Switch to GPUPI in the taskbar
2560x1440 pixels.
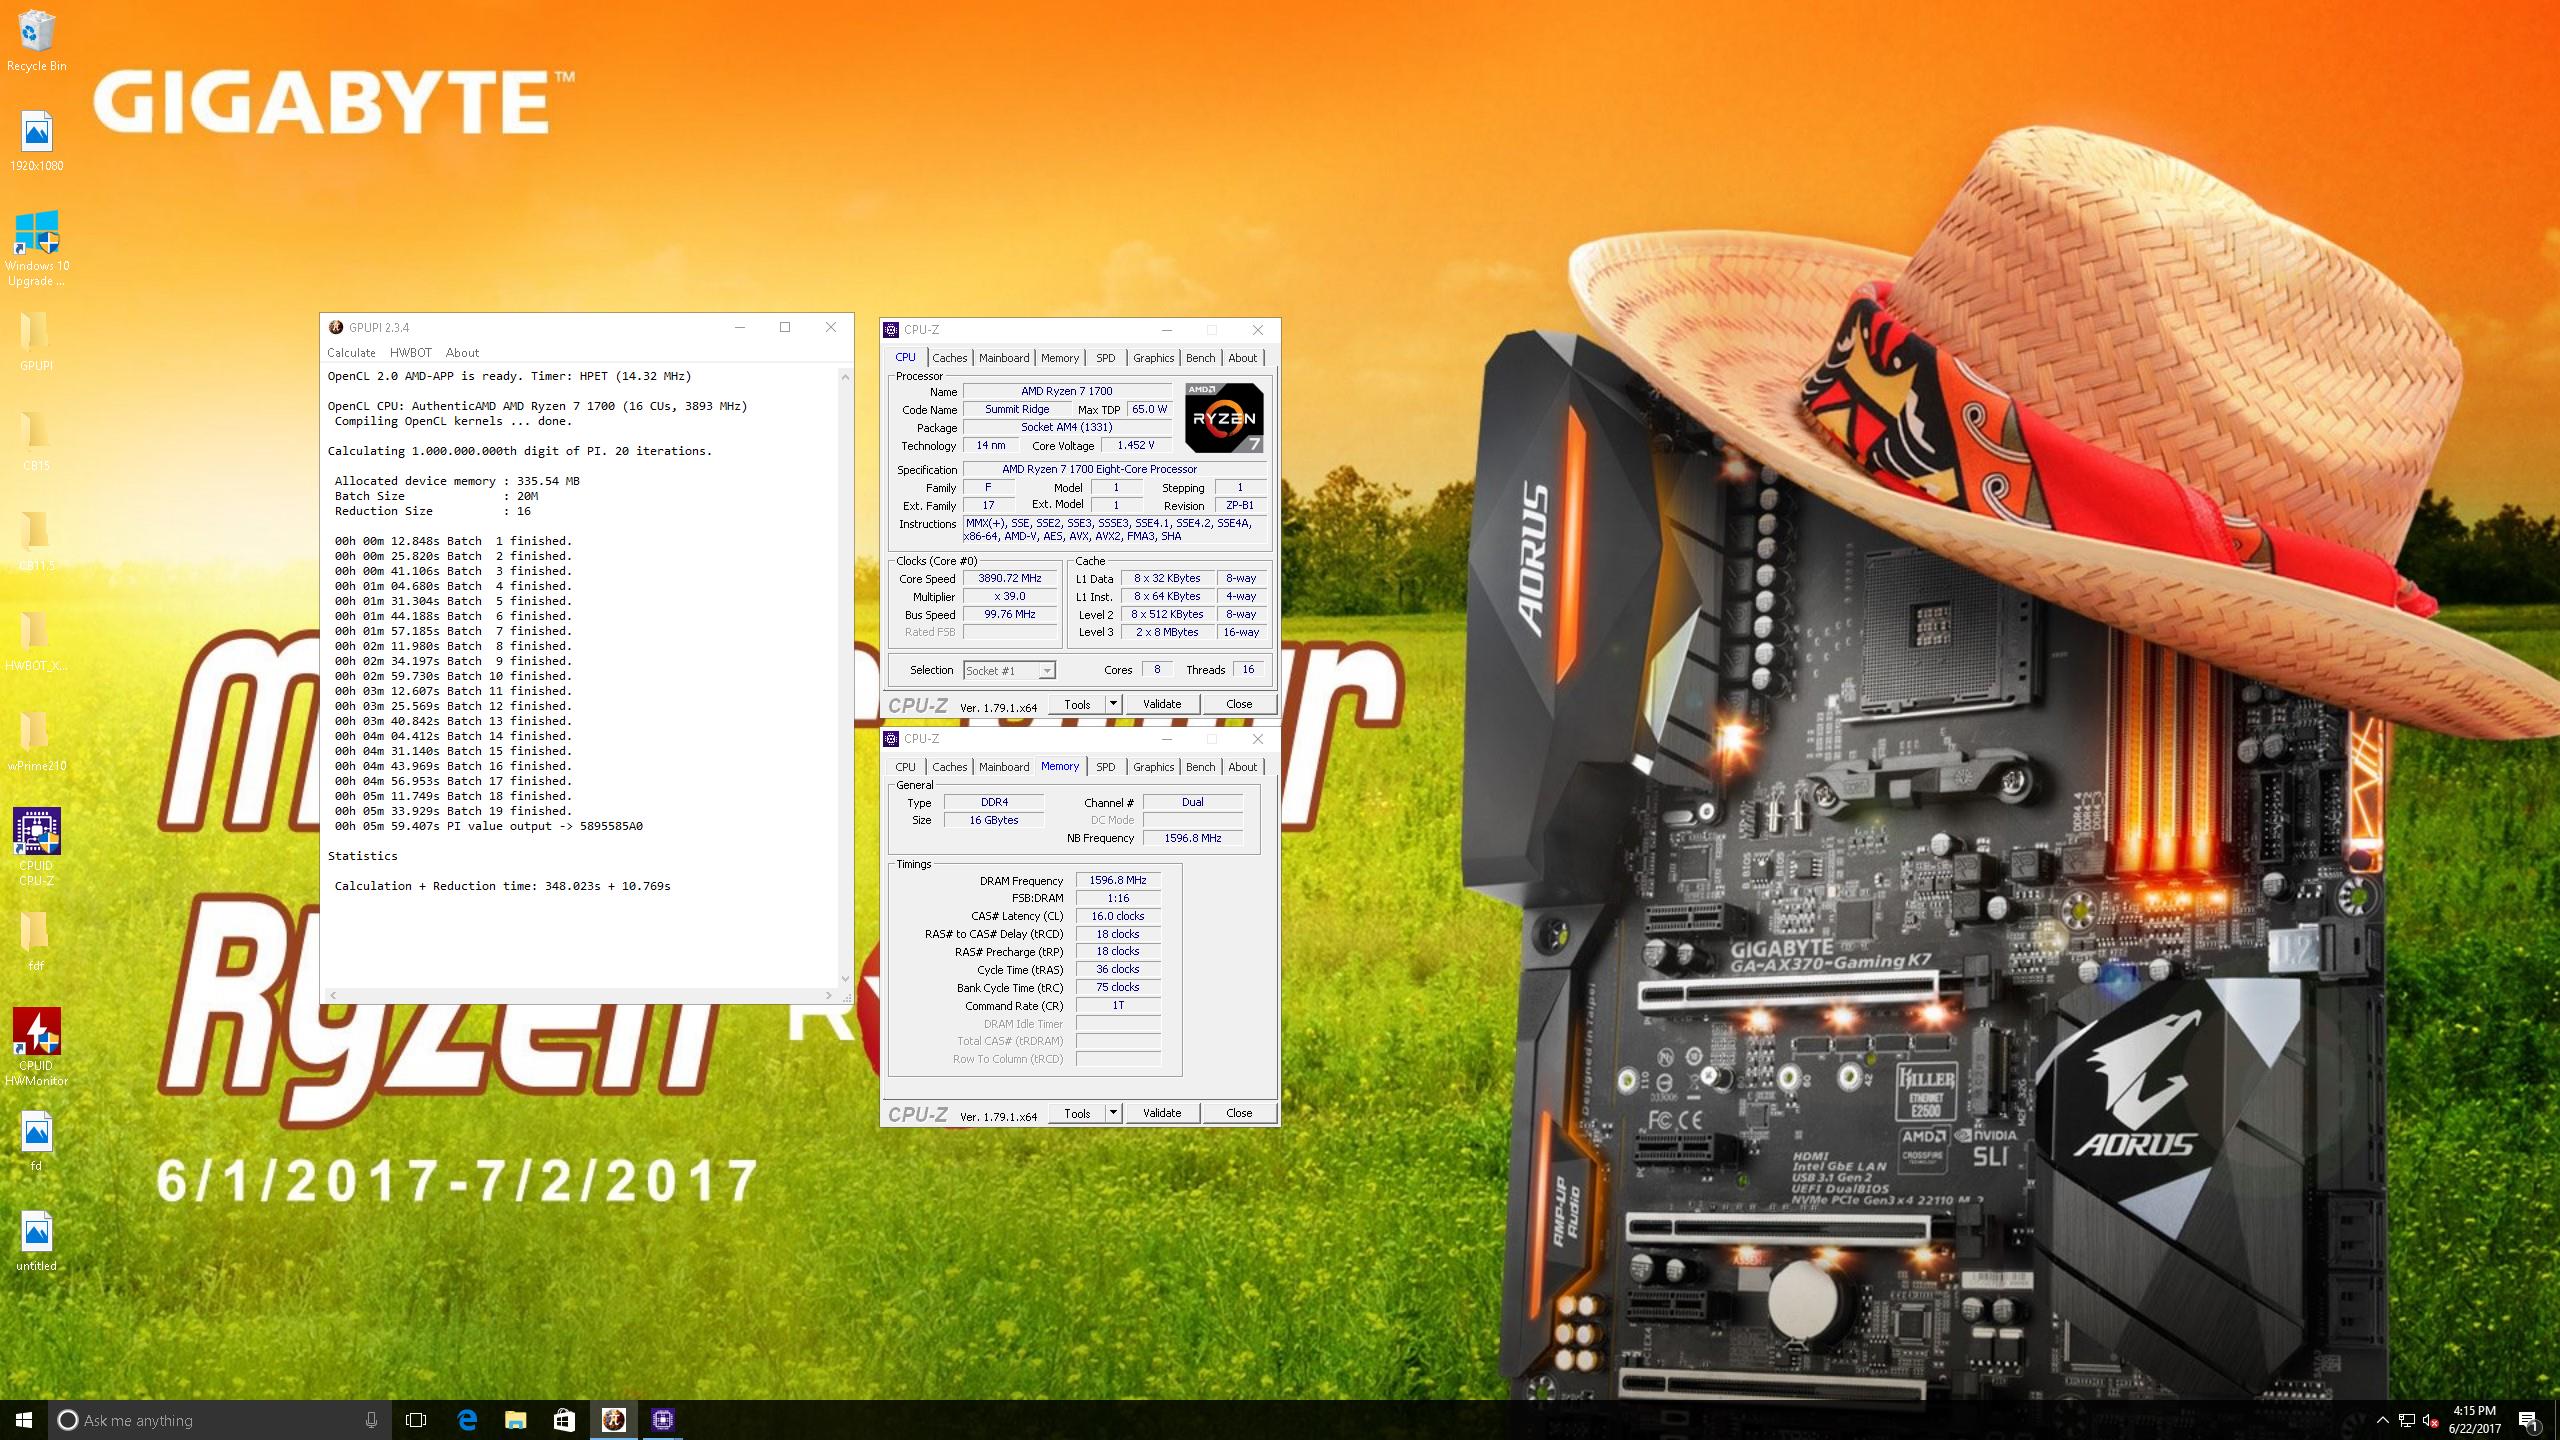[x=613, y=1420]
